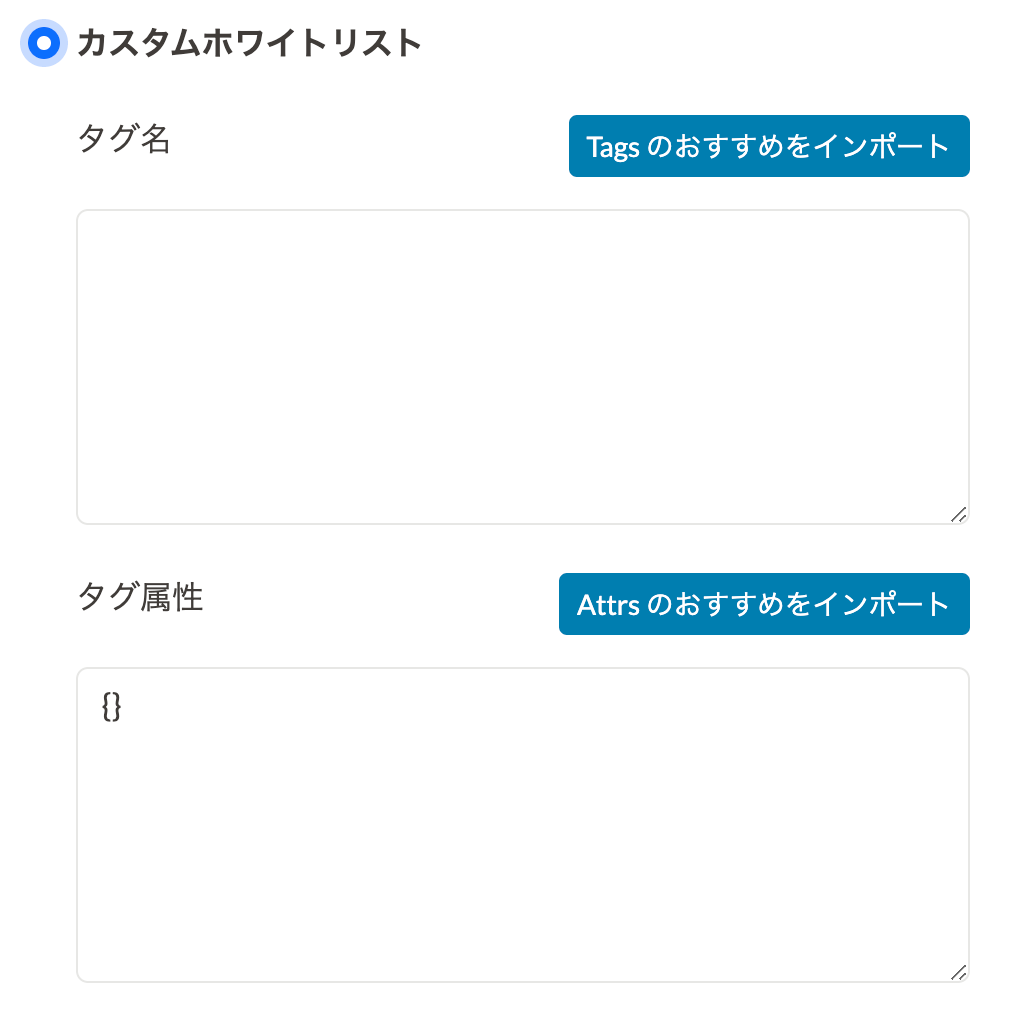The width and height of the screenshot is (1015, 1019).
Task: Focus the タグ名 text area
Action: pyautogui.click(x=522, y=366)
